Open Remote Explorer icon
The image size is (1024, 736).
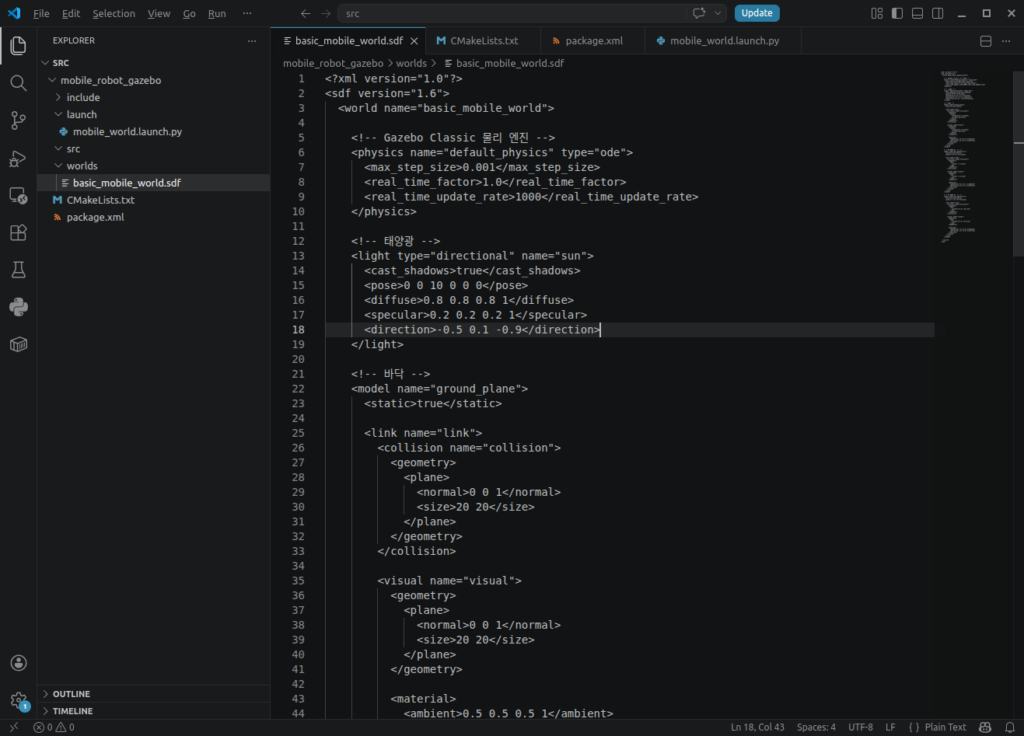coord(18,195)
